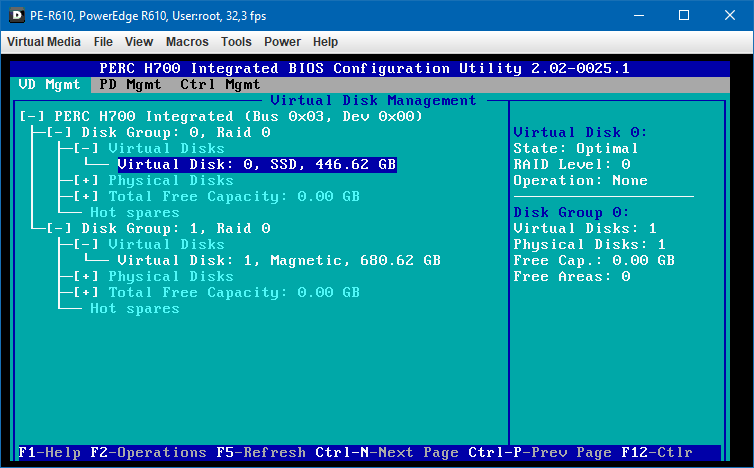The width and height of the screenshot is (754, 468).
Task: Select Hot spares under Disk Group 1
Action: [x=135, y=309]
